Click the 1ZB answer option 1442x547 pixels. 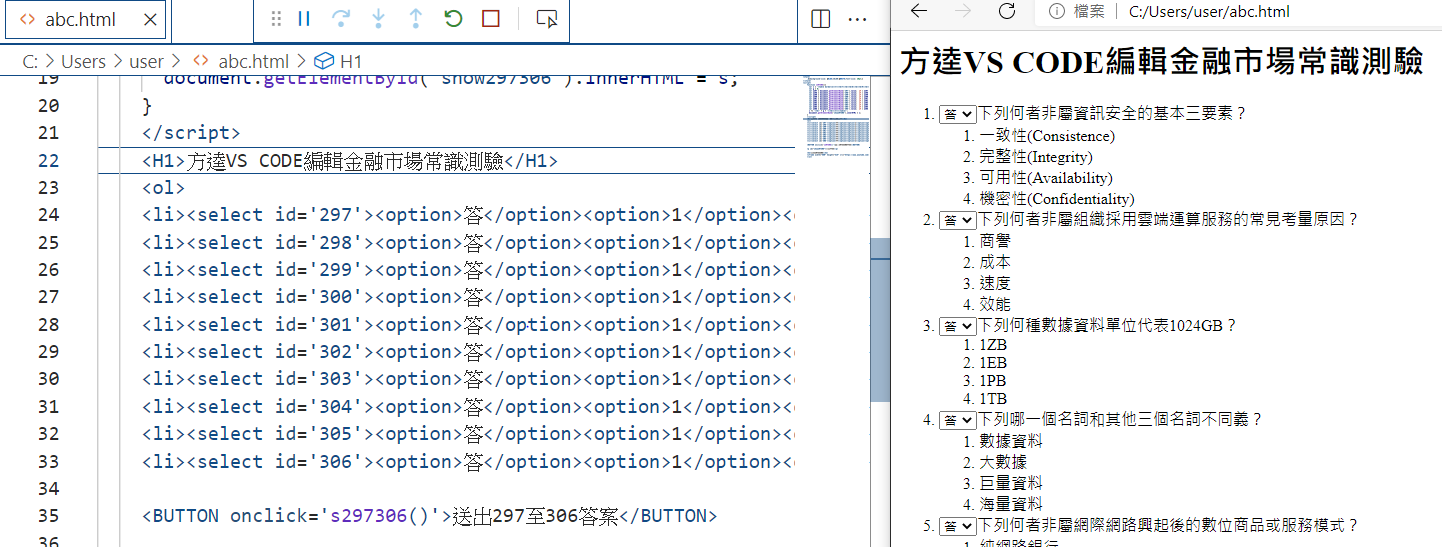pos(993,345)
